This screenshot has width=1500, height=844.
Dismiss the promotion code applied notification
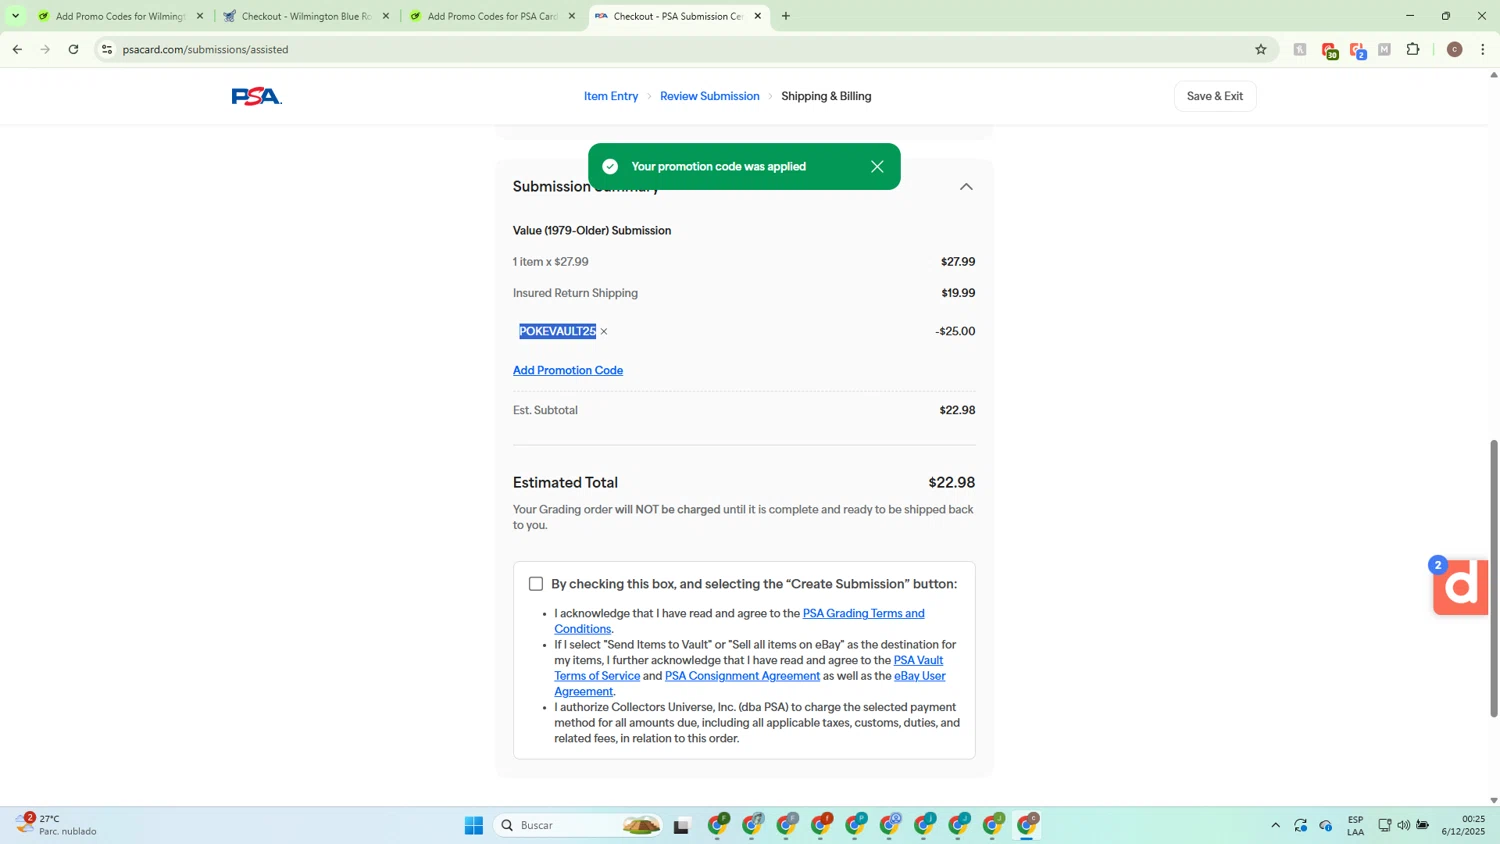tap(877, 167)
